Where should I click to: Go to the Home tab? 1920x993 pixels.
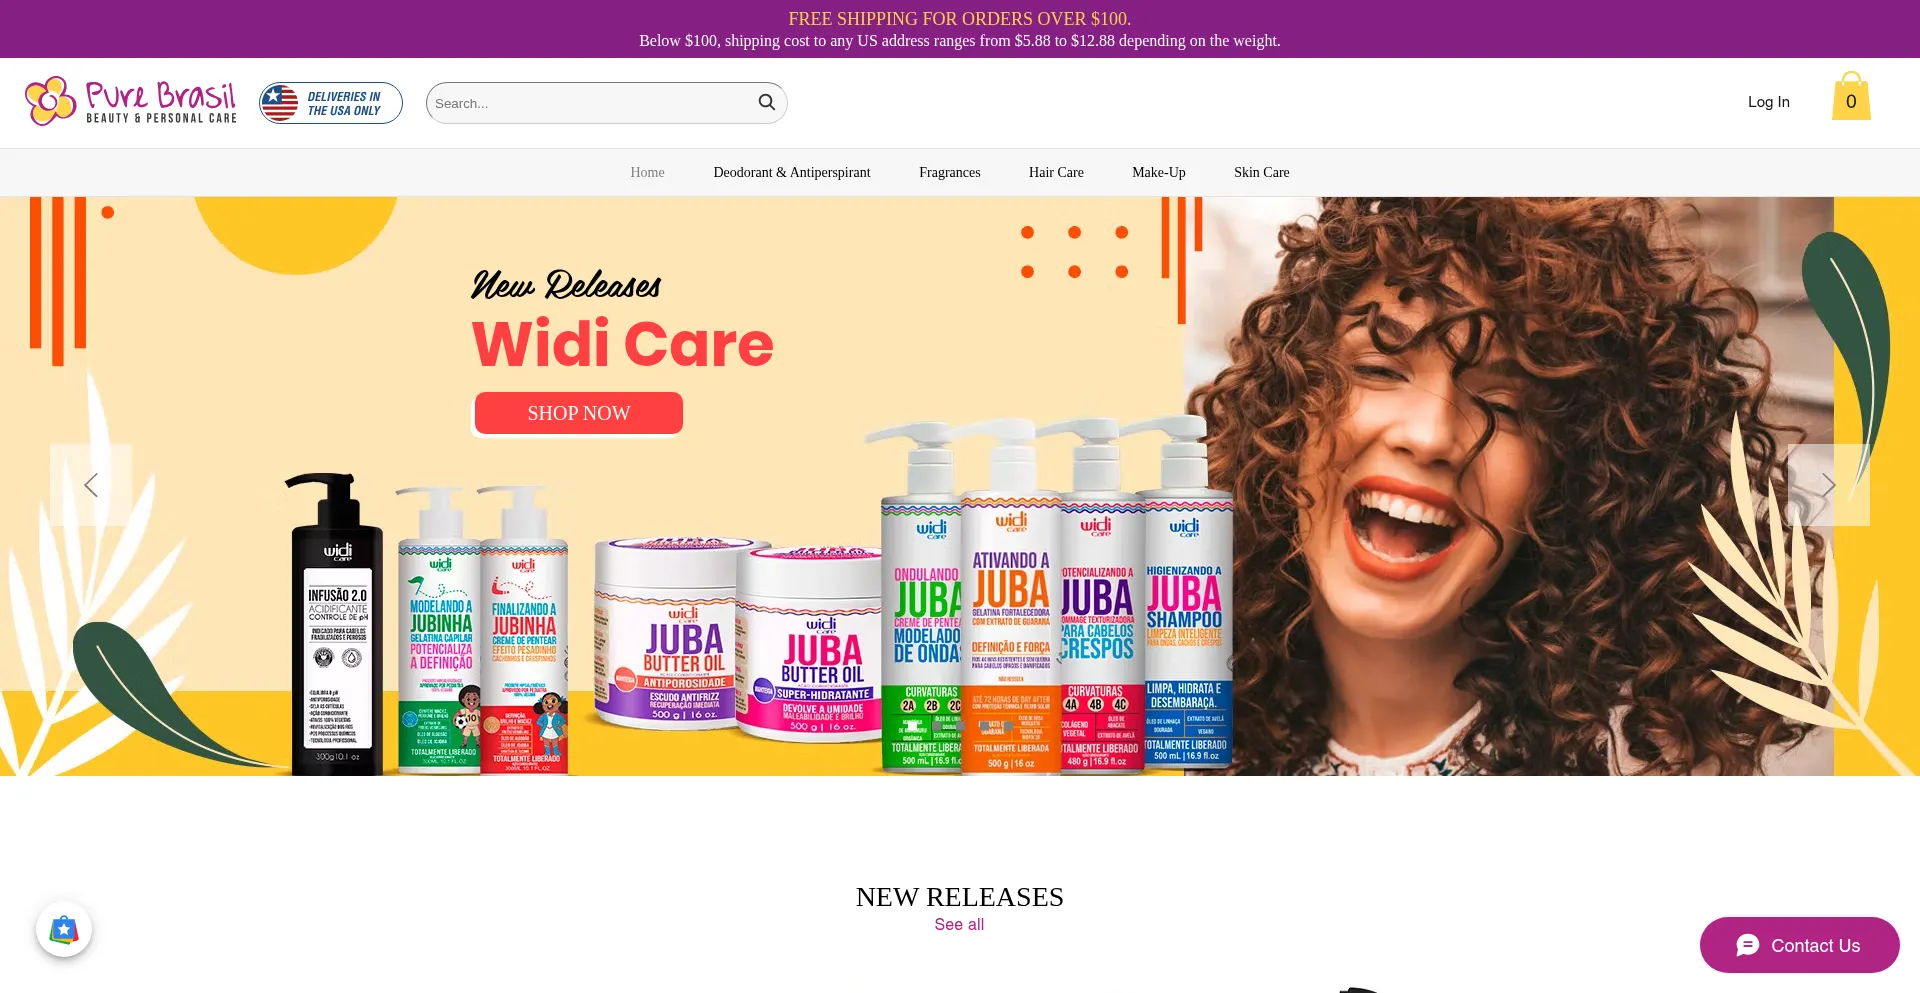coord(647,172)
